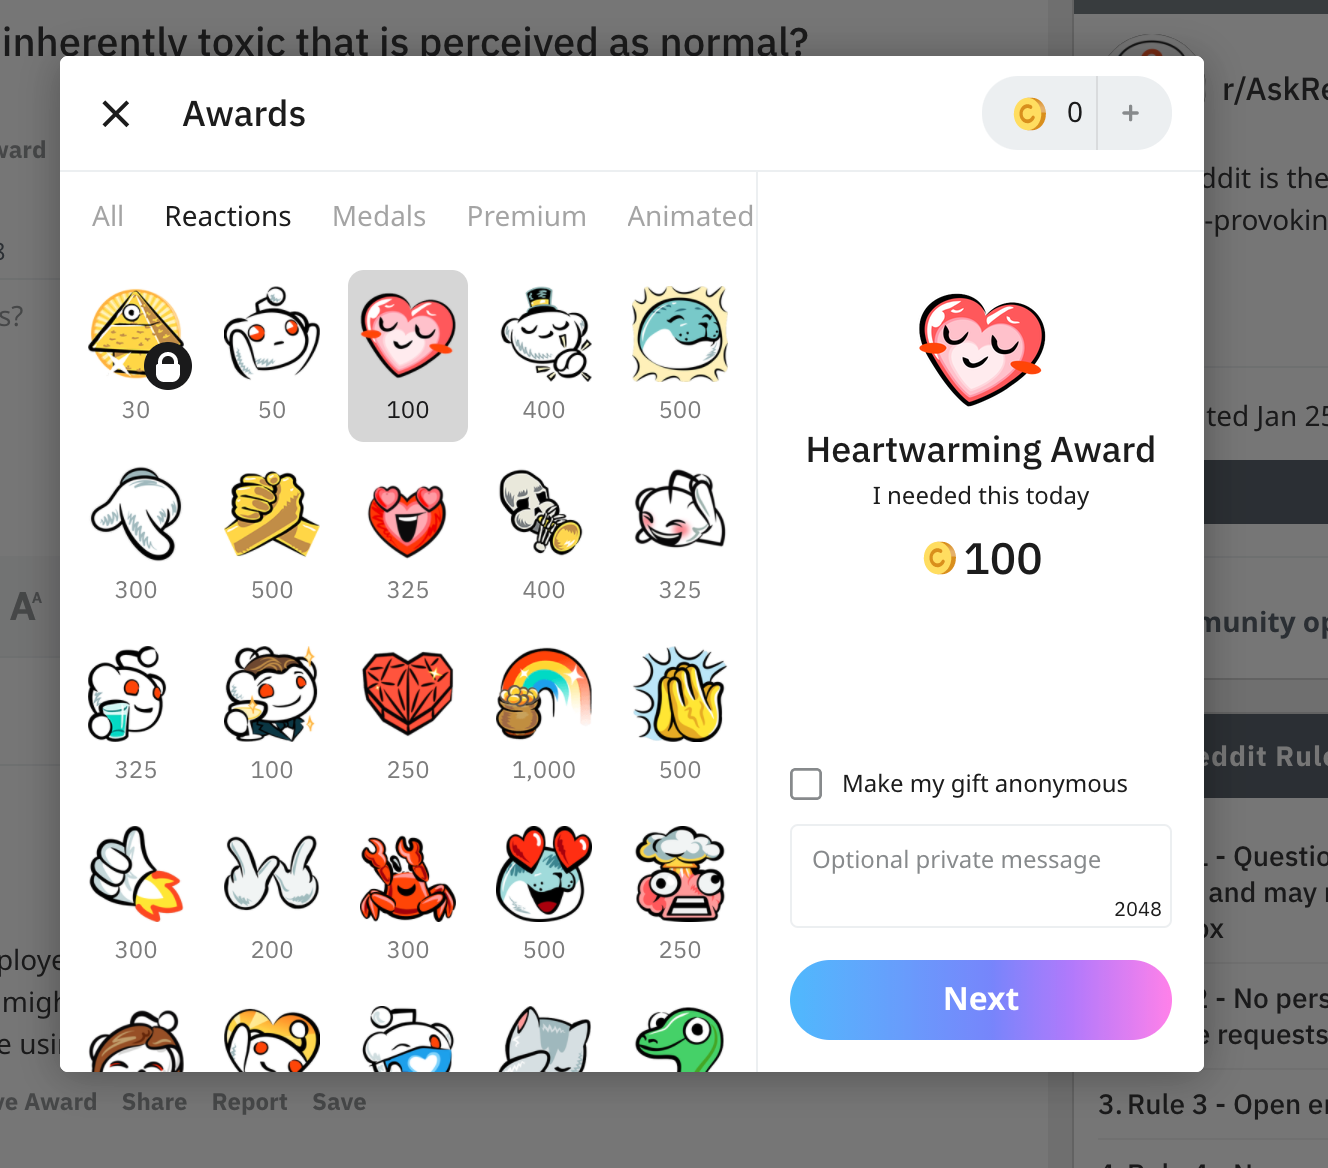Enable Make my gift anonymous checkbox
The height and width of the screenshot is (1168, 1328).
806,784
